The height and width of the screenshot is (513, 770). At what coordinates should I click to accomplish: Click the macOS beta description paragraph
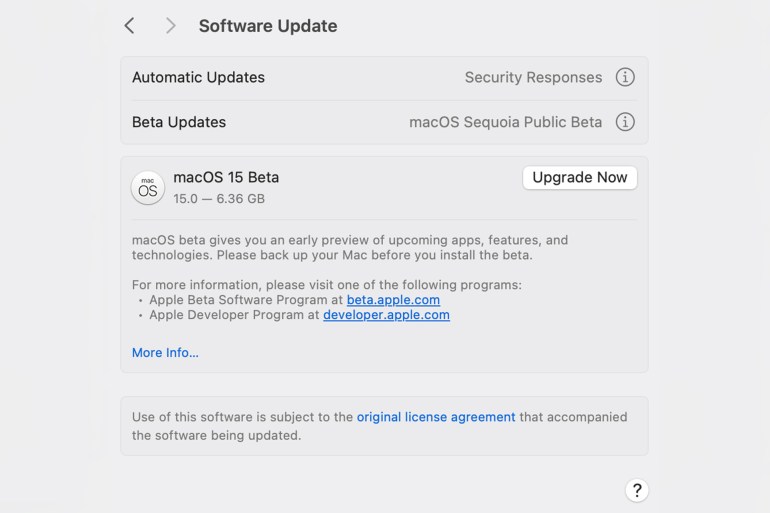350,247
